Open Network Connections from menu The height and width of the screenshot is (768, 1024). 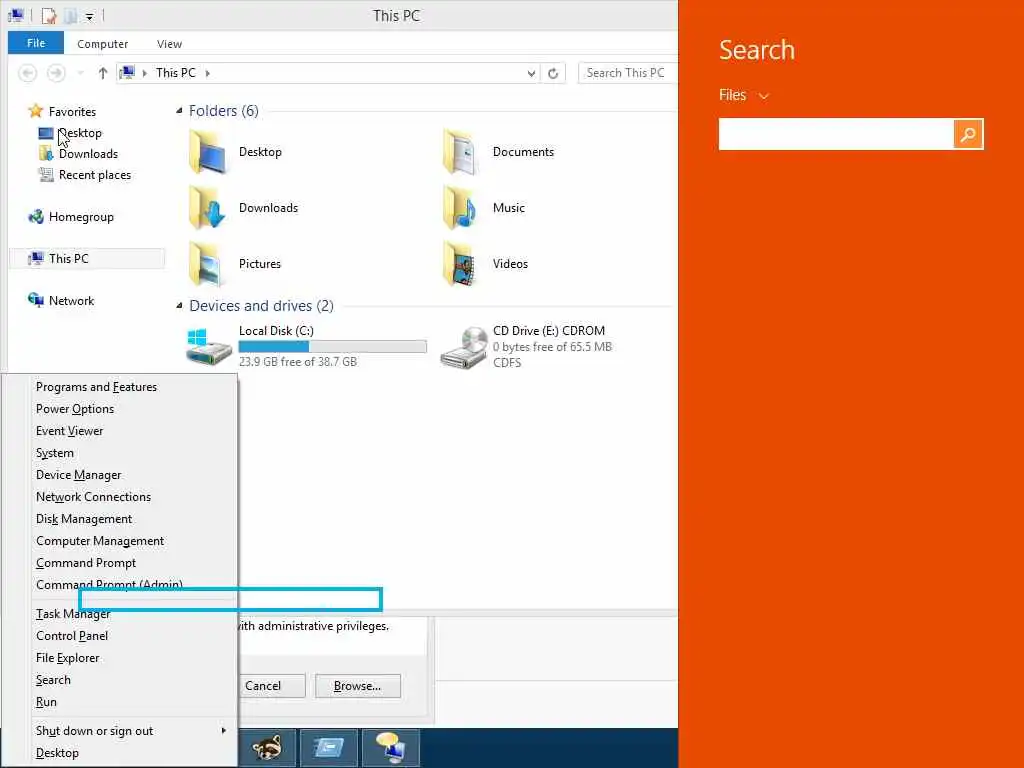point(93,497)
